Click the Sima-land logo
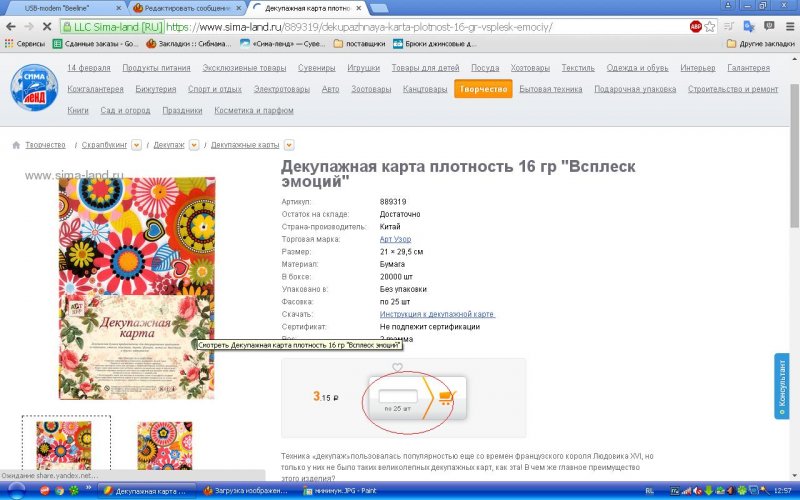The image size is (800, 500). pyautogui.click(x=35, y=89)
